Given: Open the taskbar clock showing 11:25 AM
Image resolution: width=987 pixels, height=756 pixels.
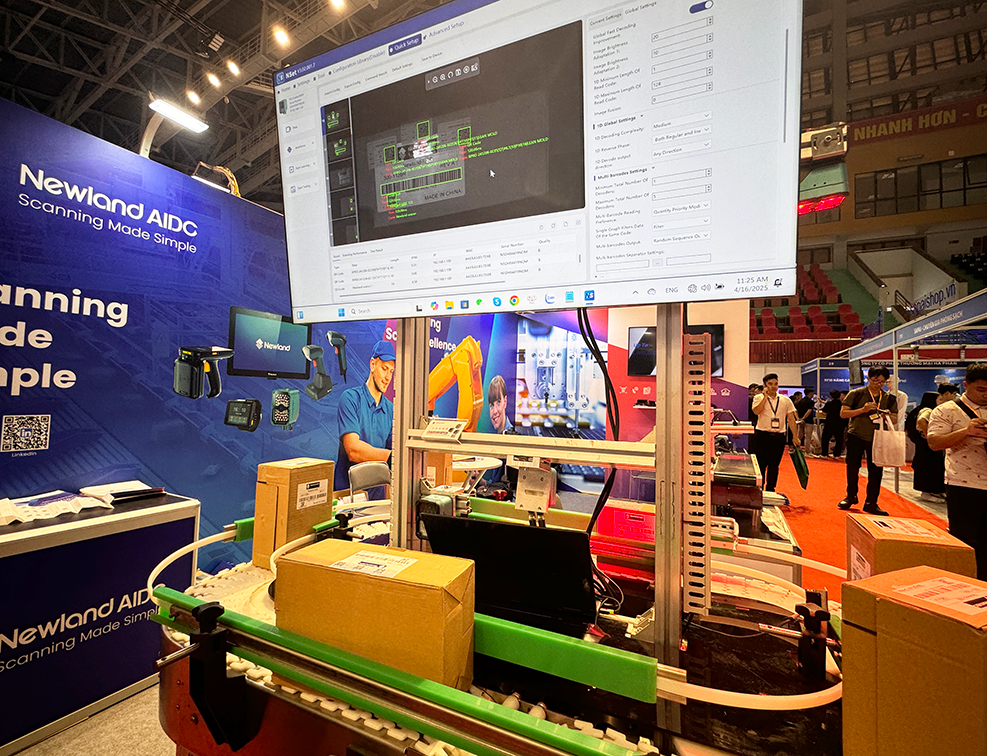Looking at the screenshot, I should coord(751,284).
